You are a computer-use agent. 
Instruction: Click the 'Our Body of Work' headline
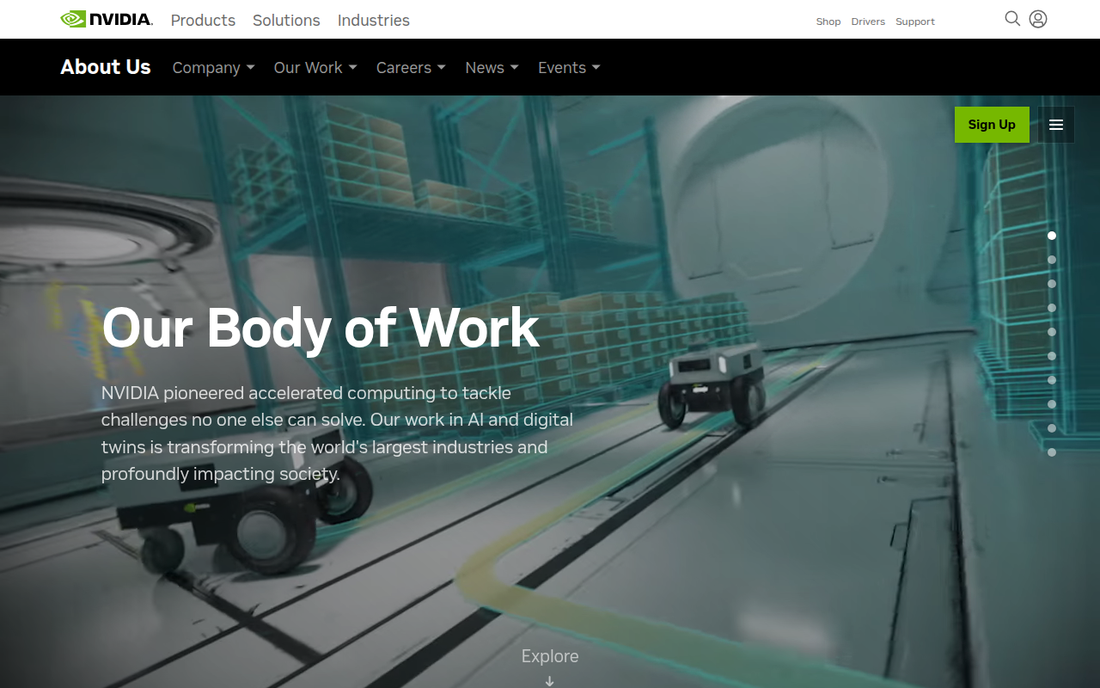tap(321, 328)
